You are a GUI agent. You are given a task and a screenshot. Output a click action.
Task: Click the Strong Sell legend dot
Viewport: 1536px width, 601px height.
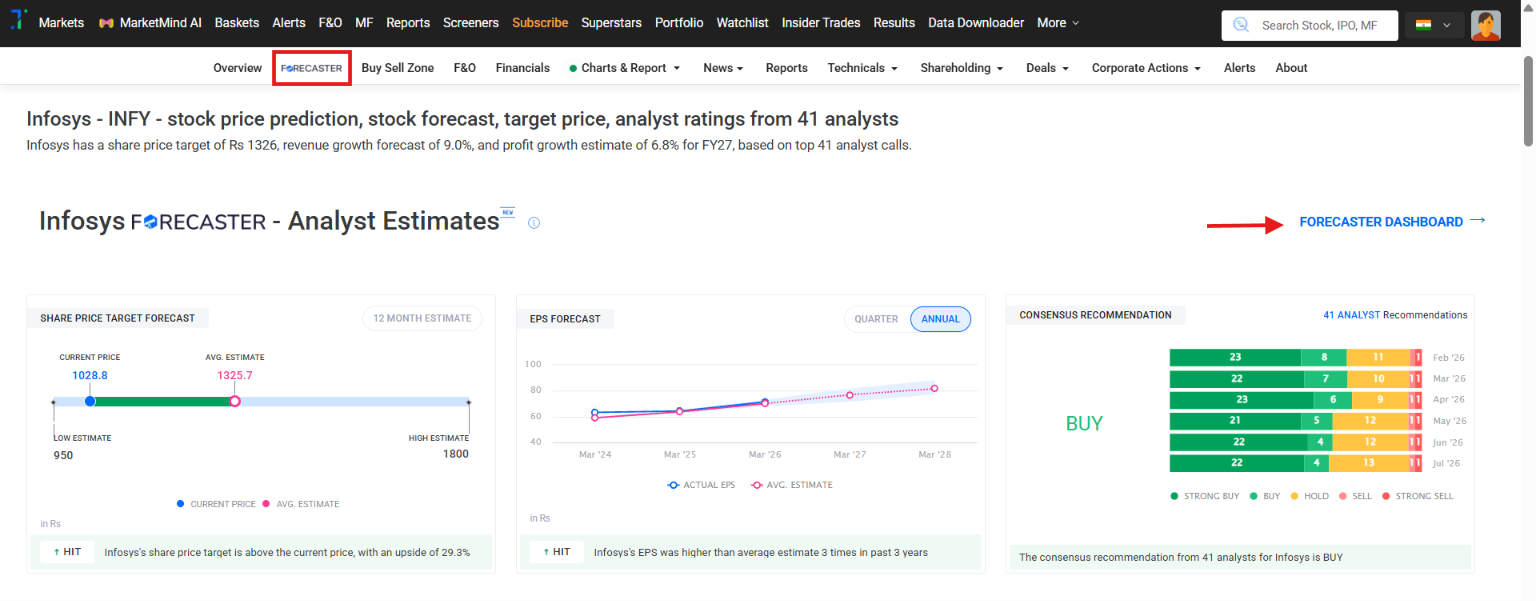(x=1386, y=496)
